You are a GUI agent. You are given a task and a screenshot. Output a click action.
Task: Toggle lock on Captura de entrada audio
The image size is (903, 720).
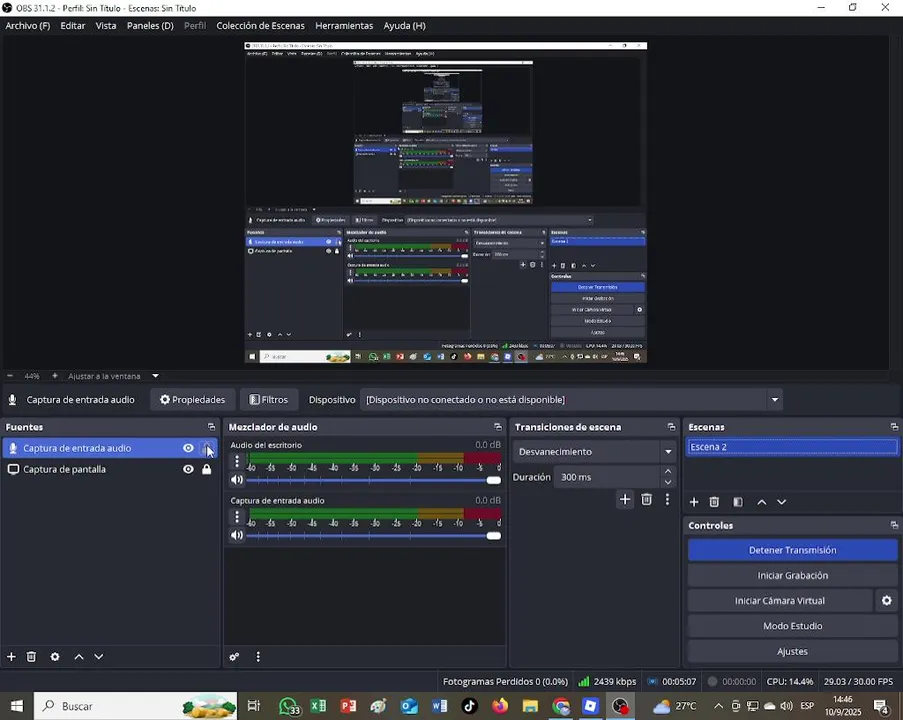tap(206, 448)
